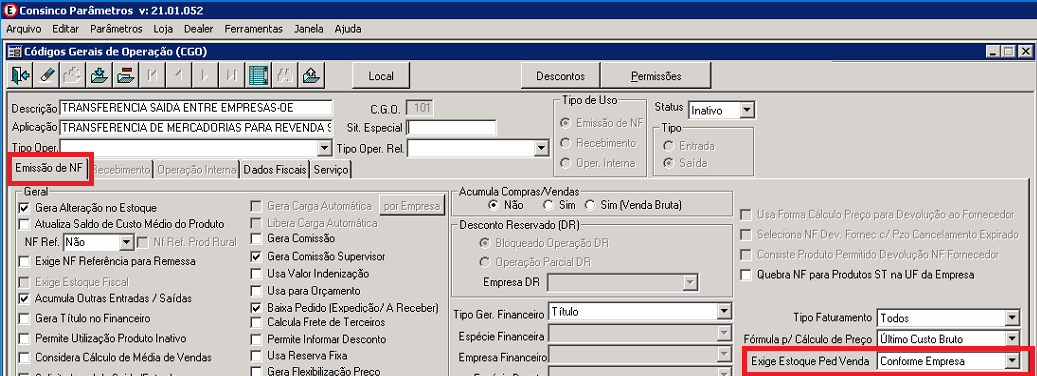The width and height of the screenshot is (1037, 376).
Task: Enable Considera Cálculo de Média de Vendas
Action: pyautogui.click(x=24, y=357)
